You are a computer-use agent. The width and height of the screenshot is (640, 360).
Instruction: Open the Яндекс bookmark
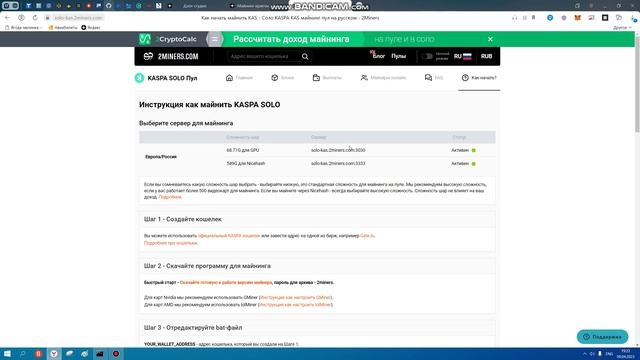[x=91, y=27]
